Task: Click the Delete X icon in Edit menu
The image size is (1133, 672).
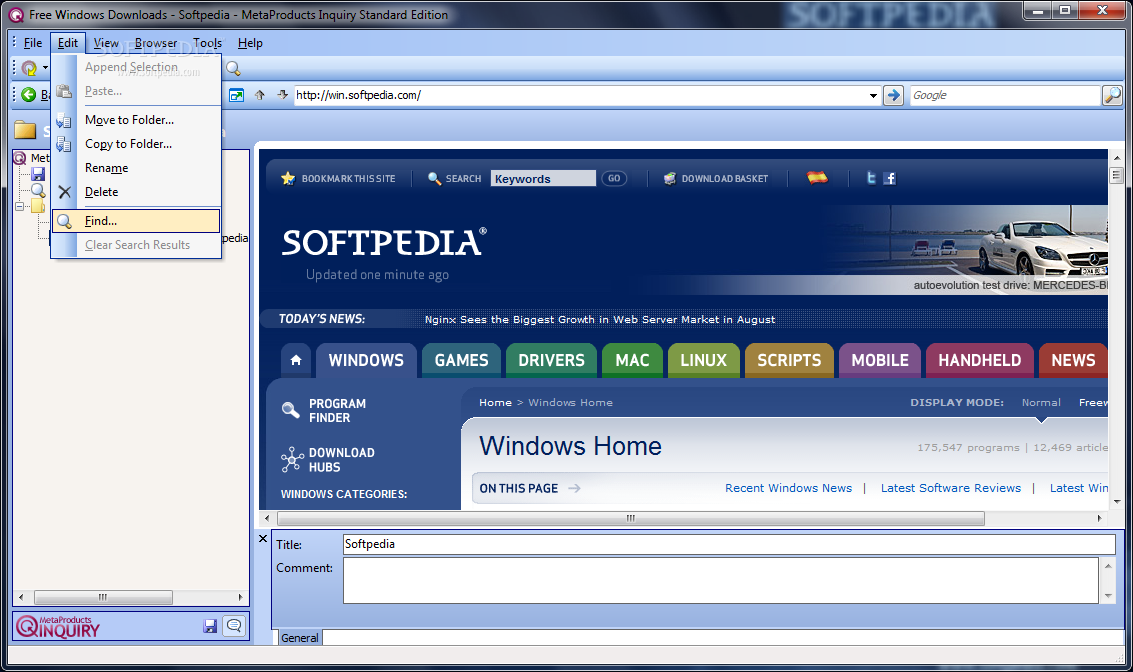Action: click(x=65, y=192)
